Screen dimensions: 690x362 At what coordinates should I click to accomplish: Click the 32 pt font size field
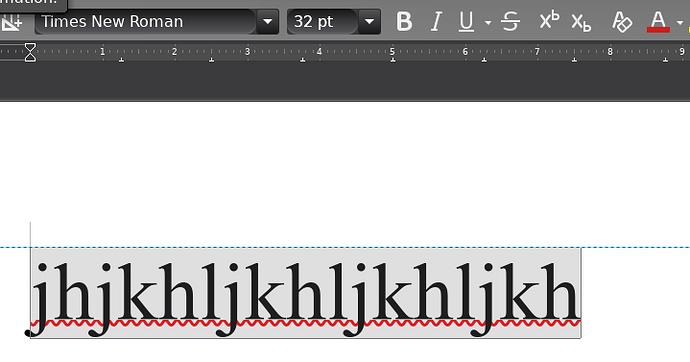[323, 22]
